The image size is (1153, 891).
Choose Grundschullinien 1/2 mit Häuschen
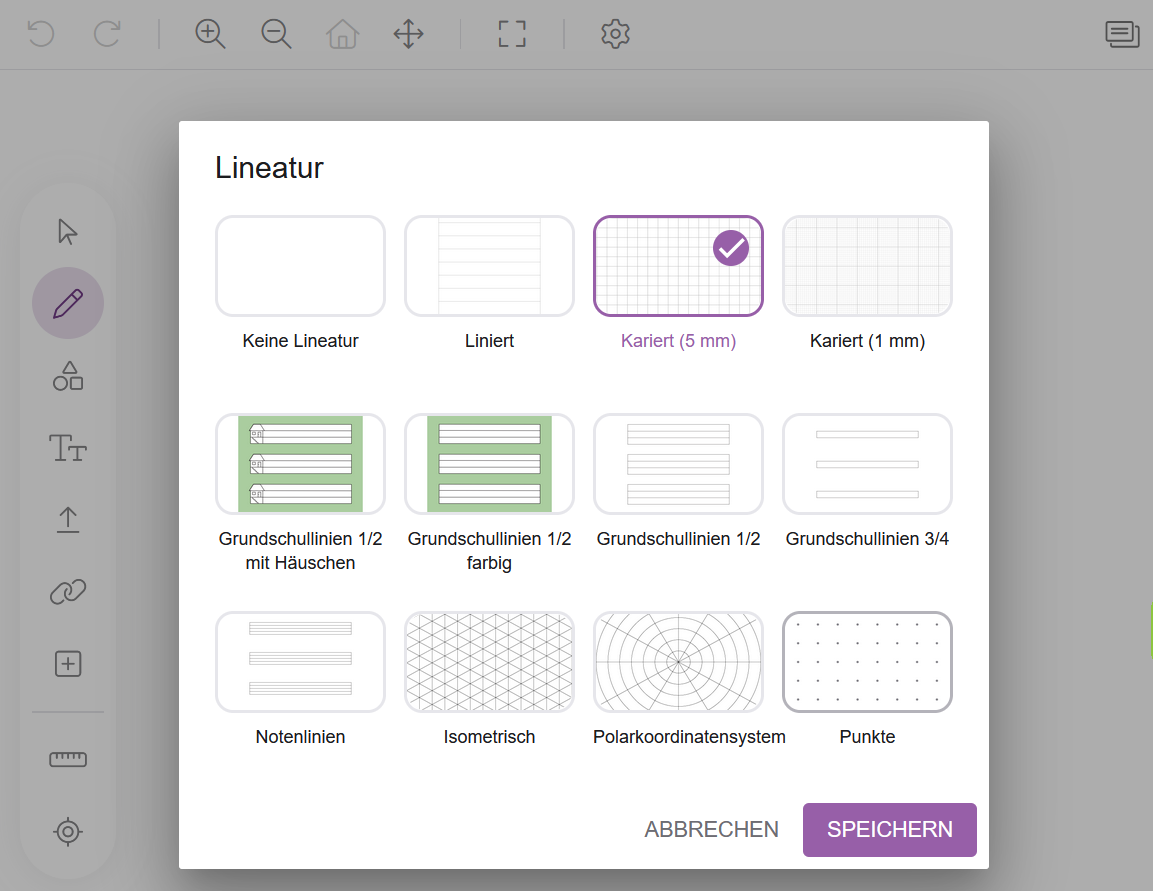300,464
